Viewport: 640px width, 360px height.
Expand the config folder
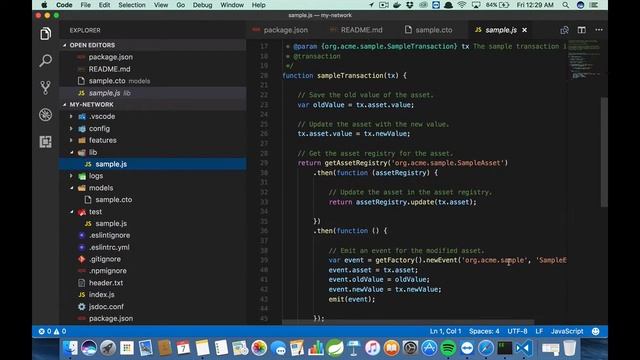click(x=71, y=129)
